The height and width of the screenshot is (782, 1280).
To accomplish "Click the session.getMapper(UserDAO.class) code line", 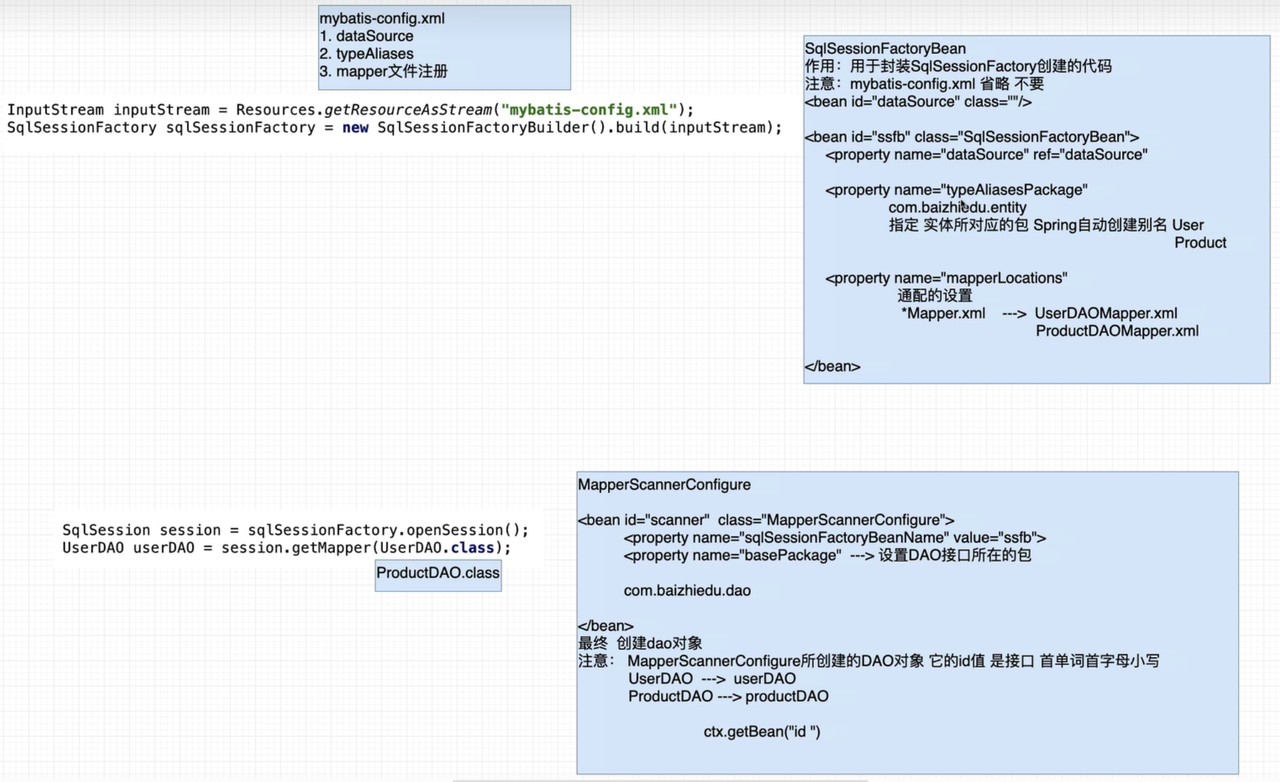I will 286,548.
